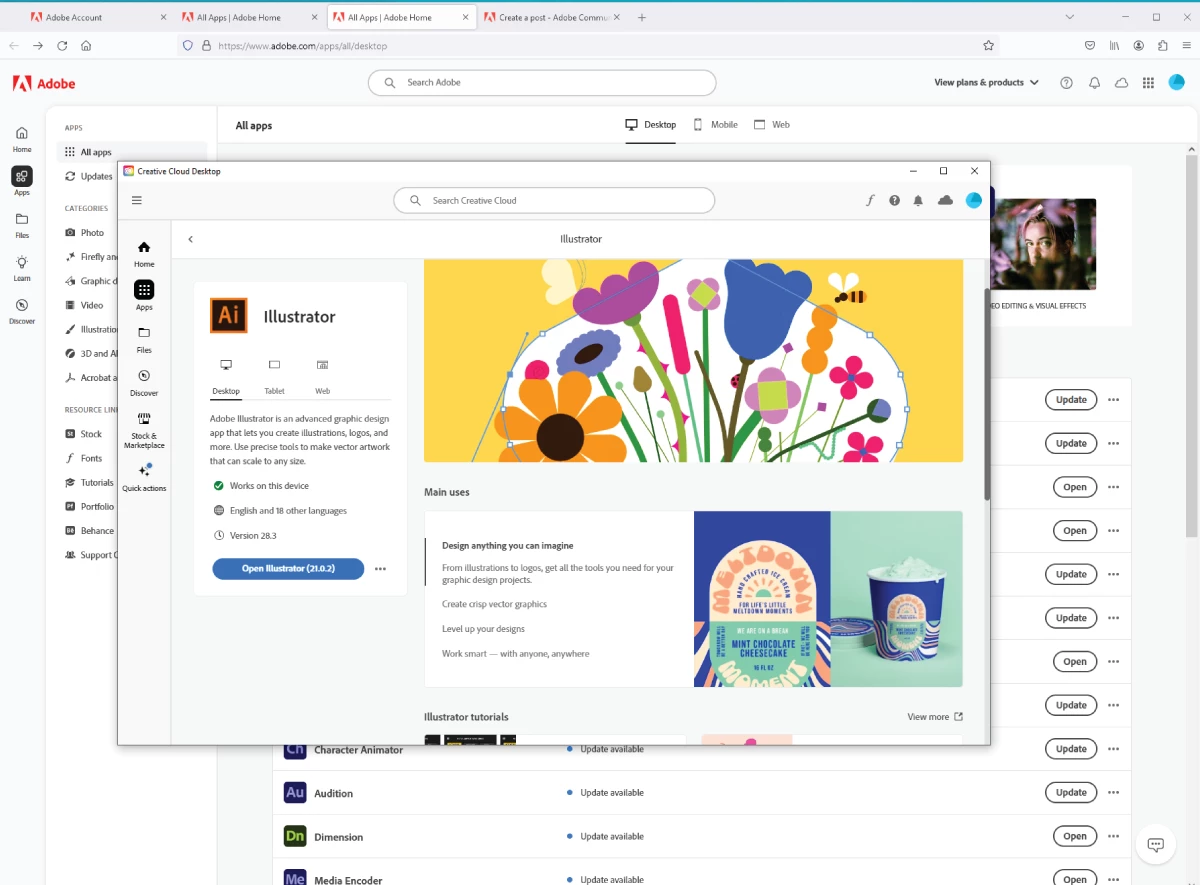Click the Firefox URL address bar
The width and height of the screenshot is (1200, 885).
point(590,45)
